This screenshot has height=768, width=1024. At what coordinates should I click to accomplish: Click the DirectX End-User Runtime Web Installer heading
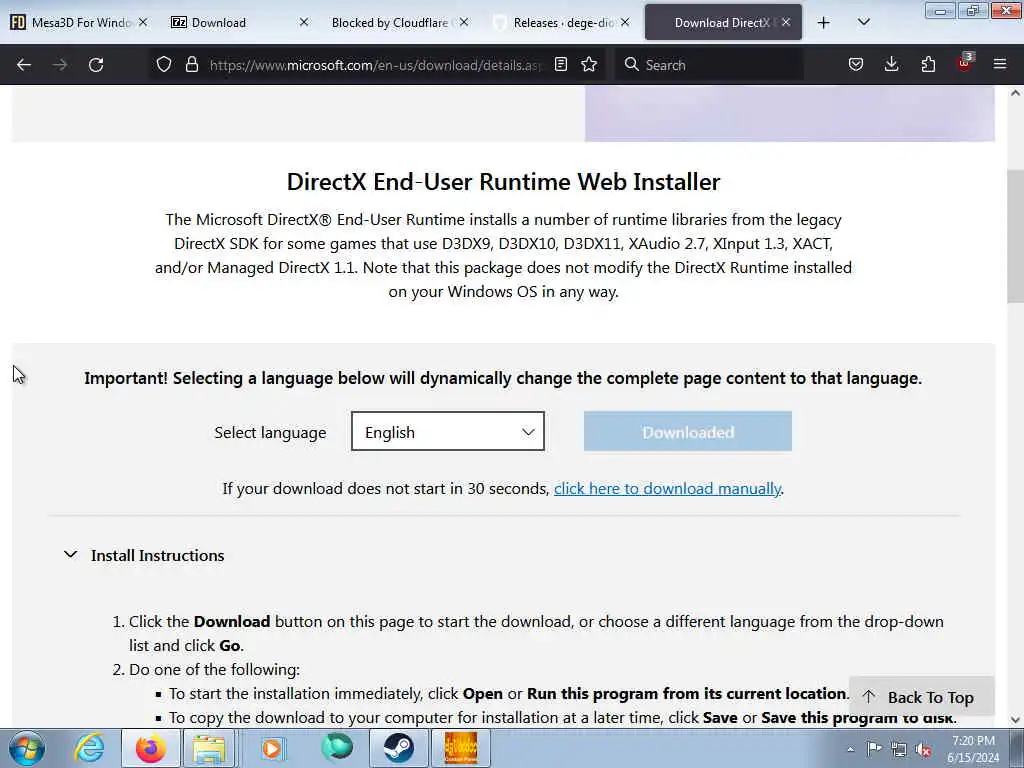(504, 182)
